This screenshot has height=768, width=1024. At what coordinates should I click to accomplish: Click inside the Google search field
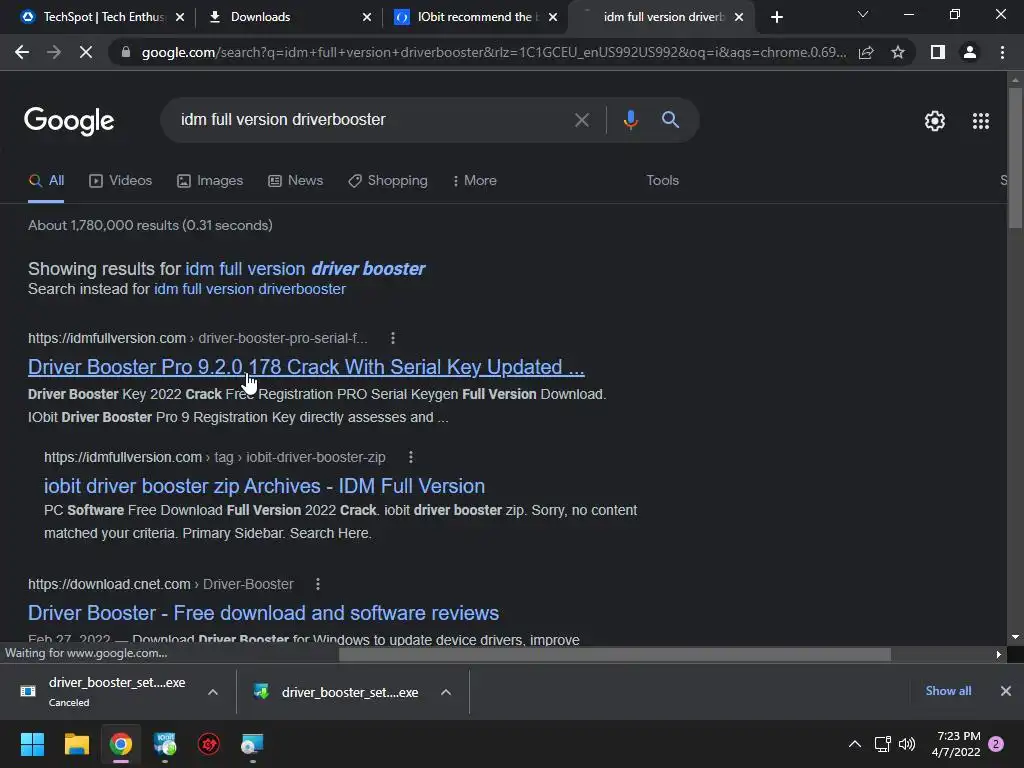click(x=372, y=120)
